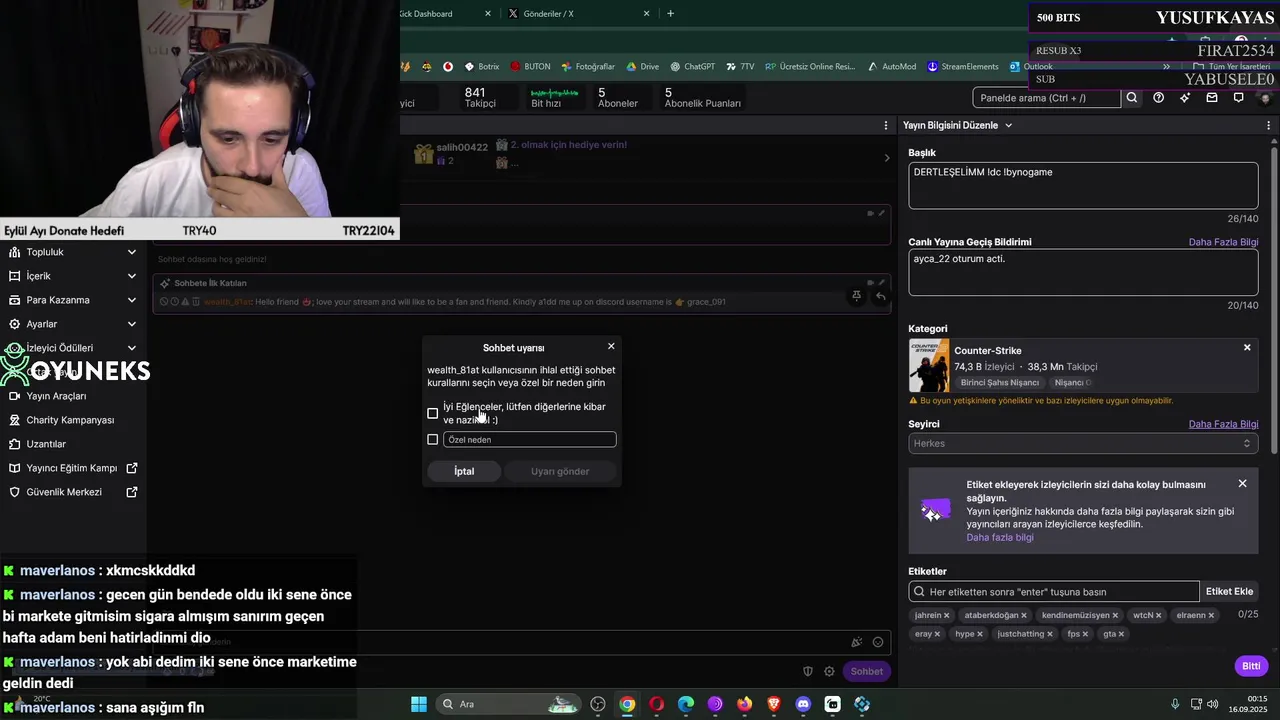Open the ChatGPT bookmark

coord(693,66)
